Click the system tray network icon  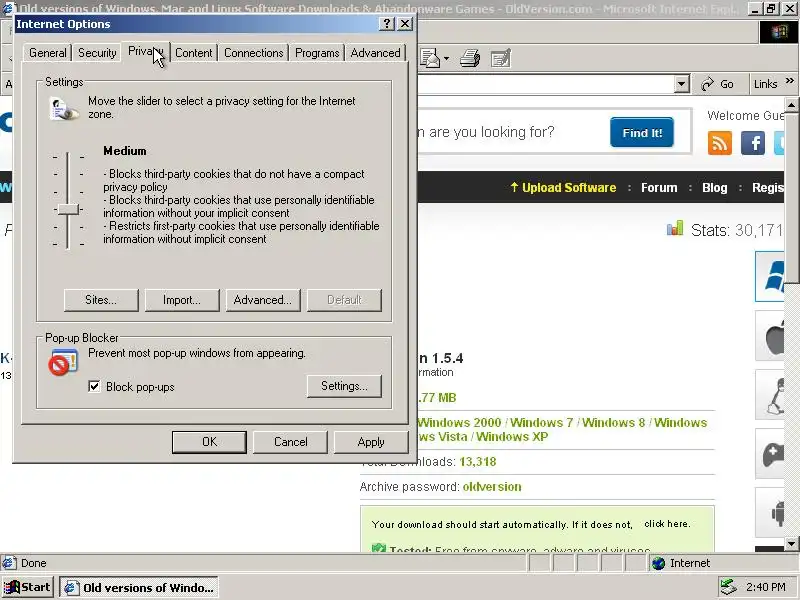coord(728,587)
